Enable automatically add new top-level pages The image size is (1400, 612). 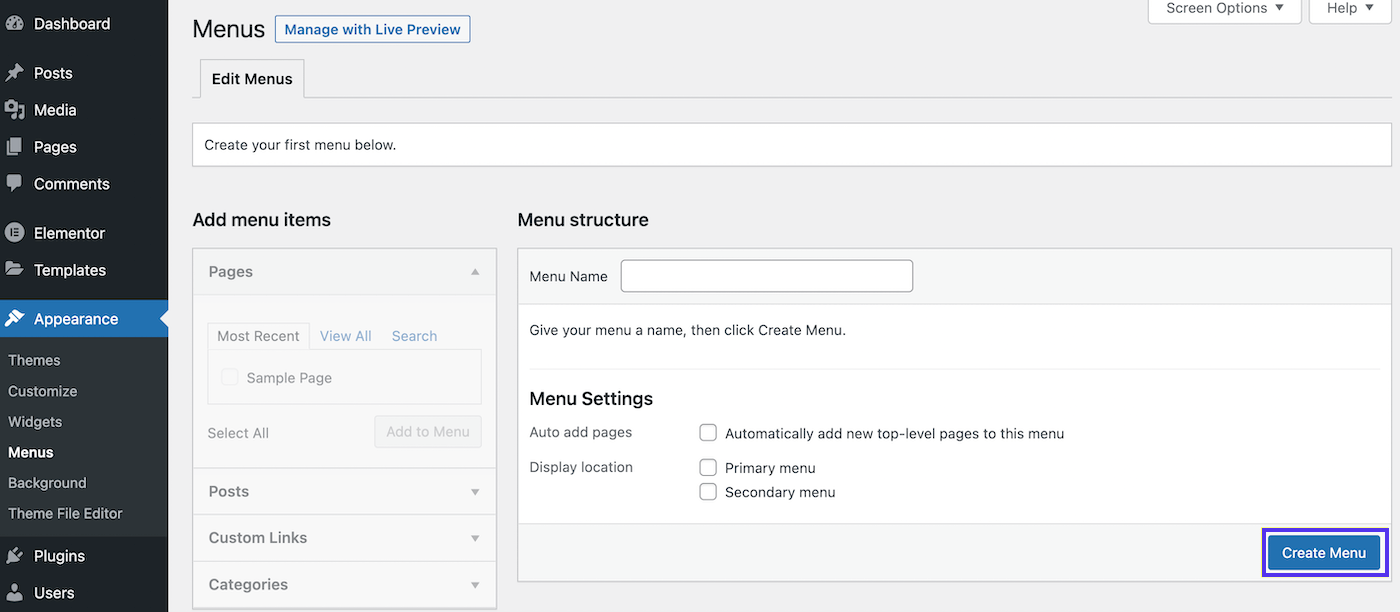click(708, 433)
